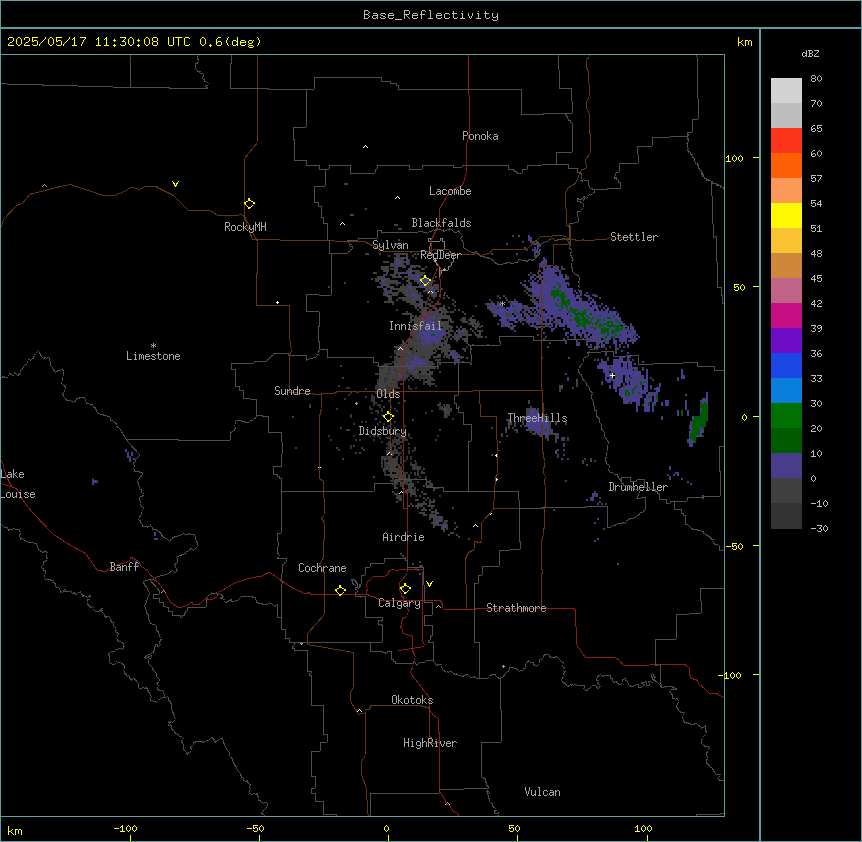Screen dimensions: 862x842
Task: Click the km unit label at bottom left
Action: (15, 831)
